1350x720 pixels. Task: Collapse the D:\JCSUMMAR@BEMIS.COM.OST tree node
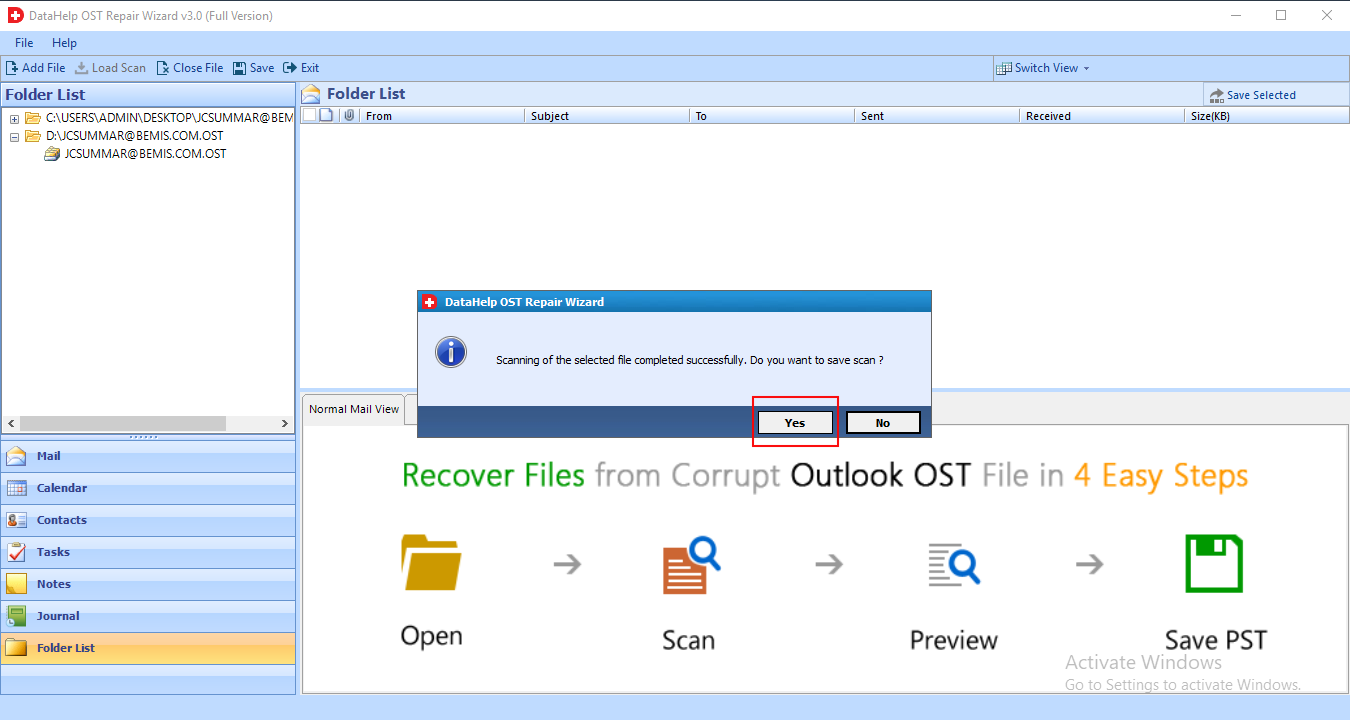(x=14, y=136)
